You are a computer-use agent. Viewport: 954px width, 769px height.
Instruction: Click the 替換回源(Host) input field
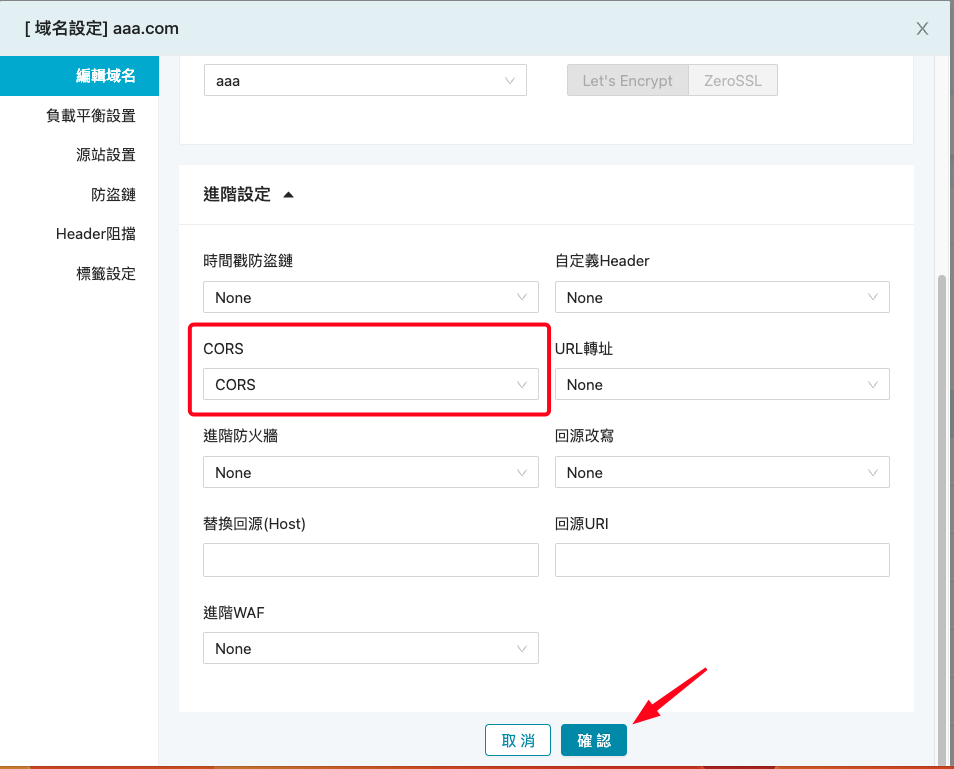[370, 560]
